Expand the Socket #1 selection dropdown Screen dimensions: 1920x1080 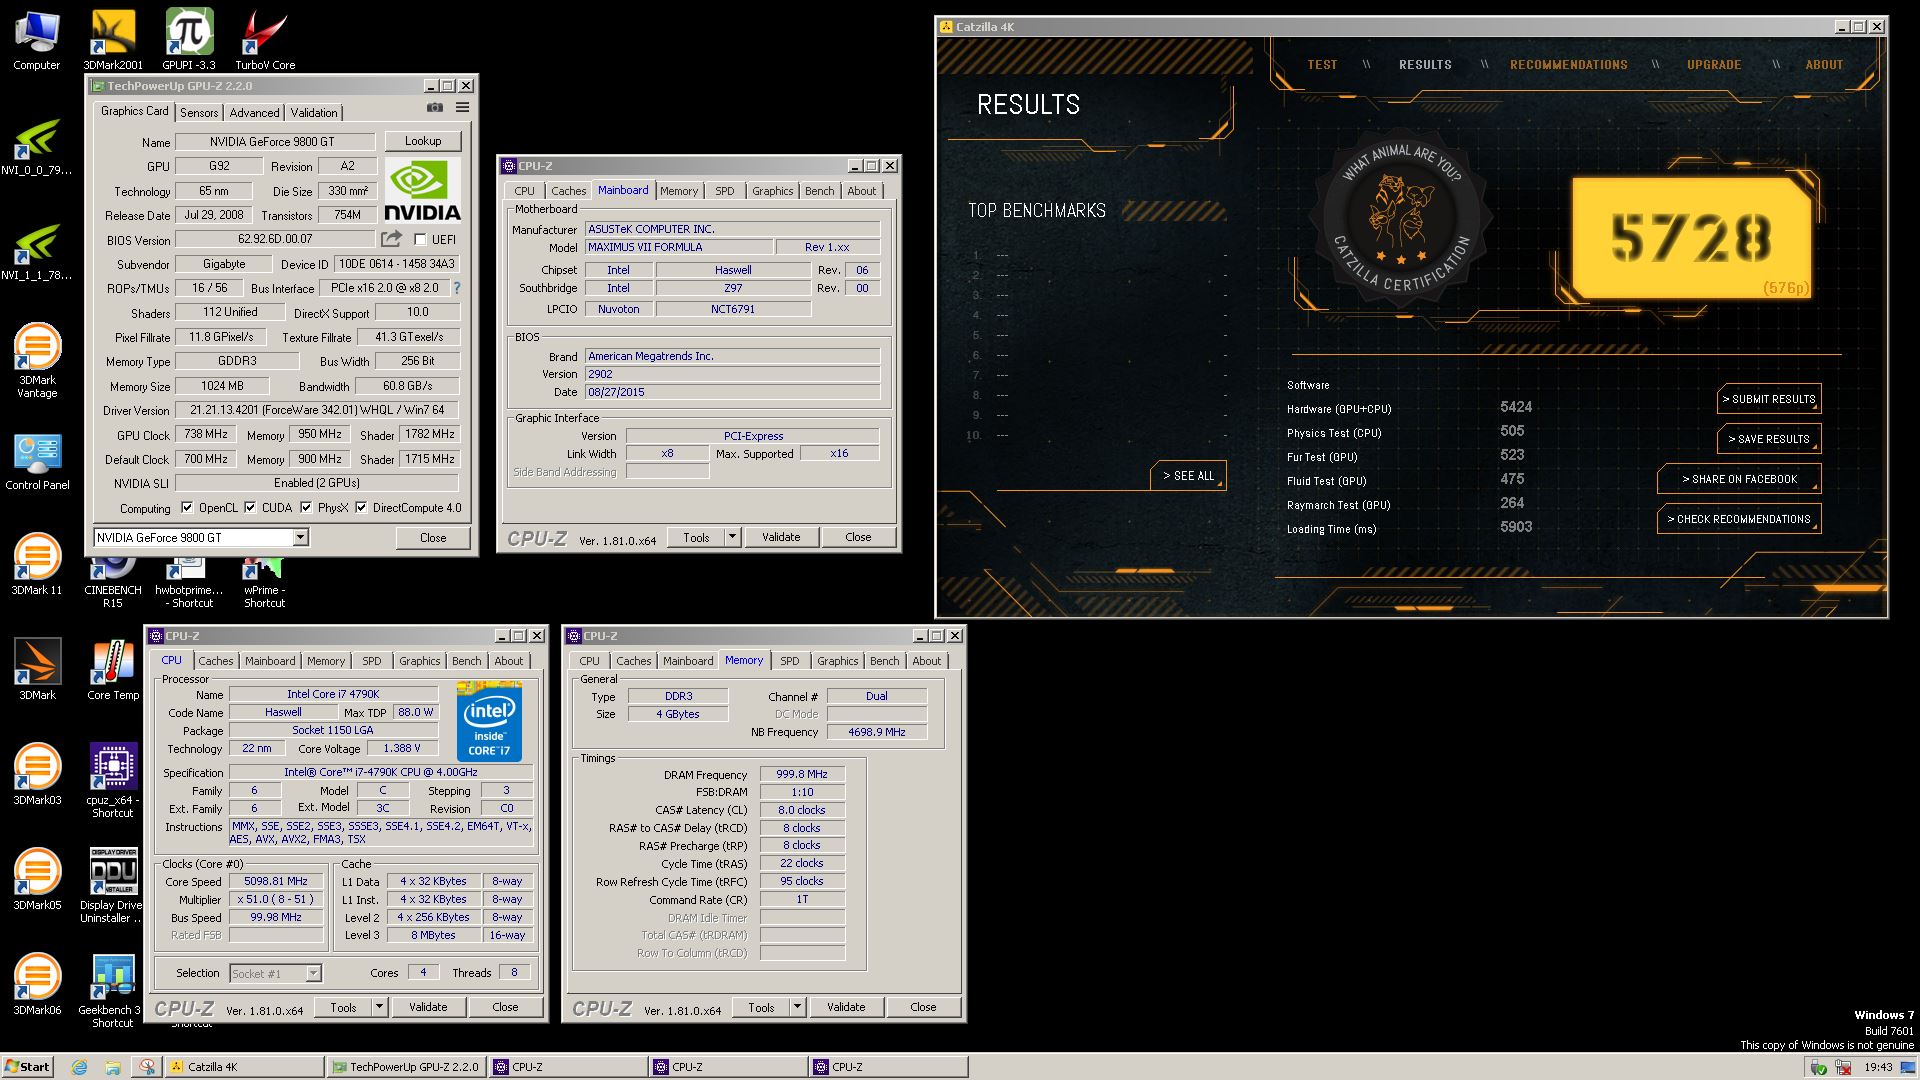pos(313,974)
